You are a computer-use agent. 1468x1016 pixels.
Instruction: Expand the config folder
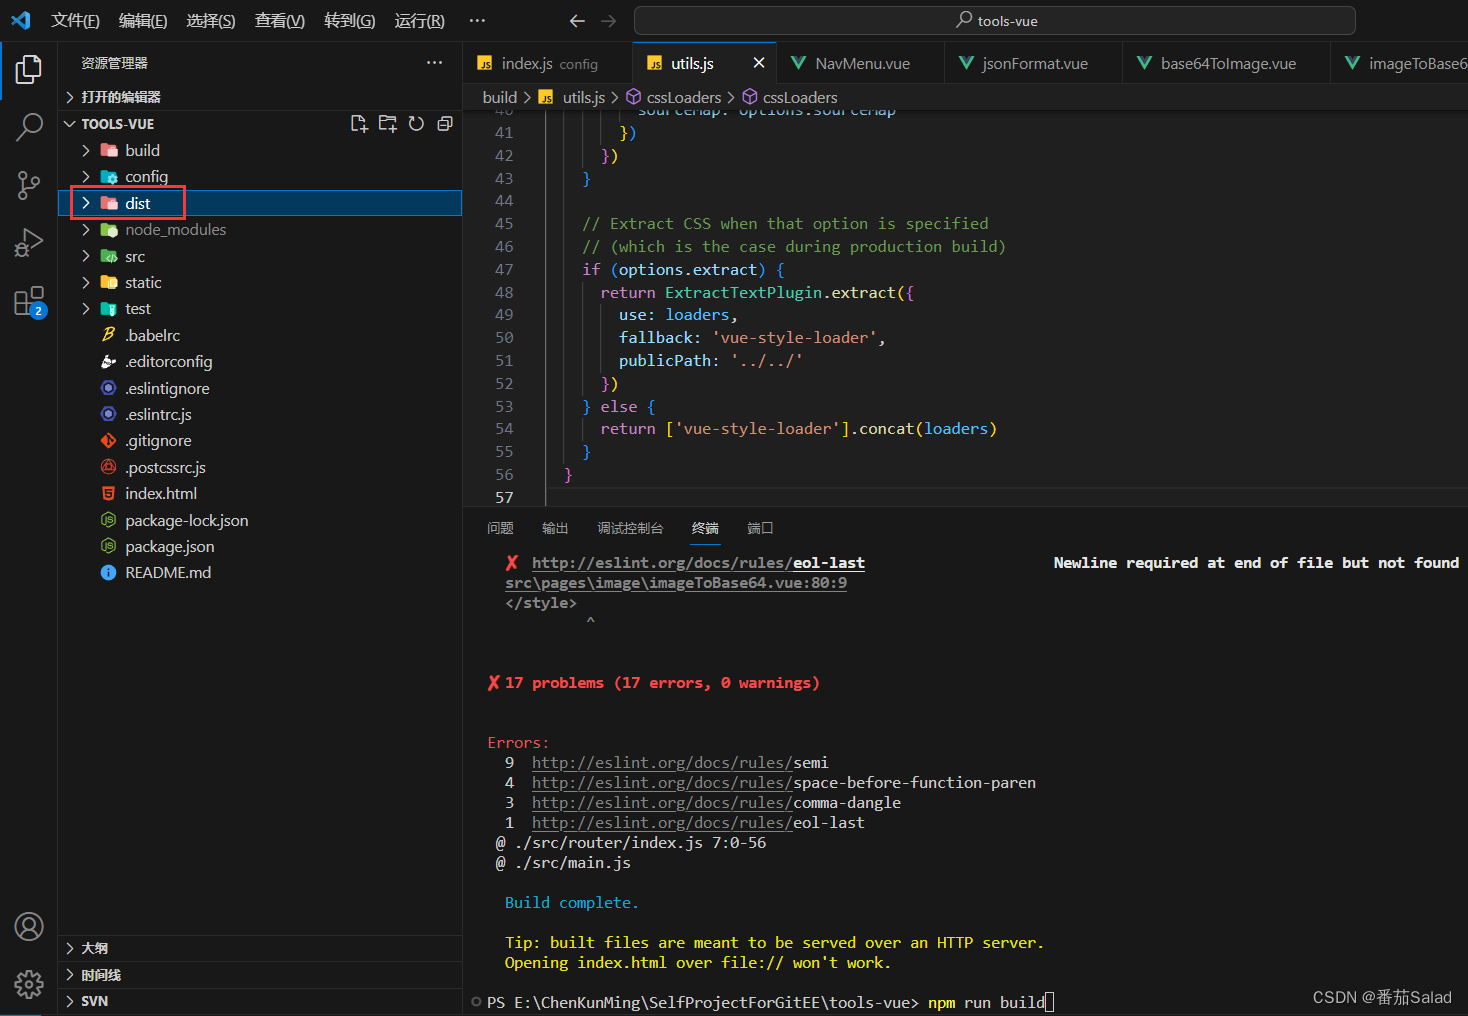pyautogui.click(x=260, y=177)
